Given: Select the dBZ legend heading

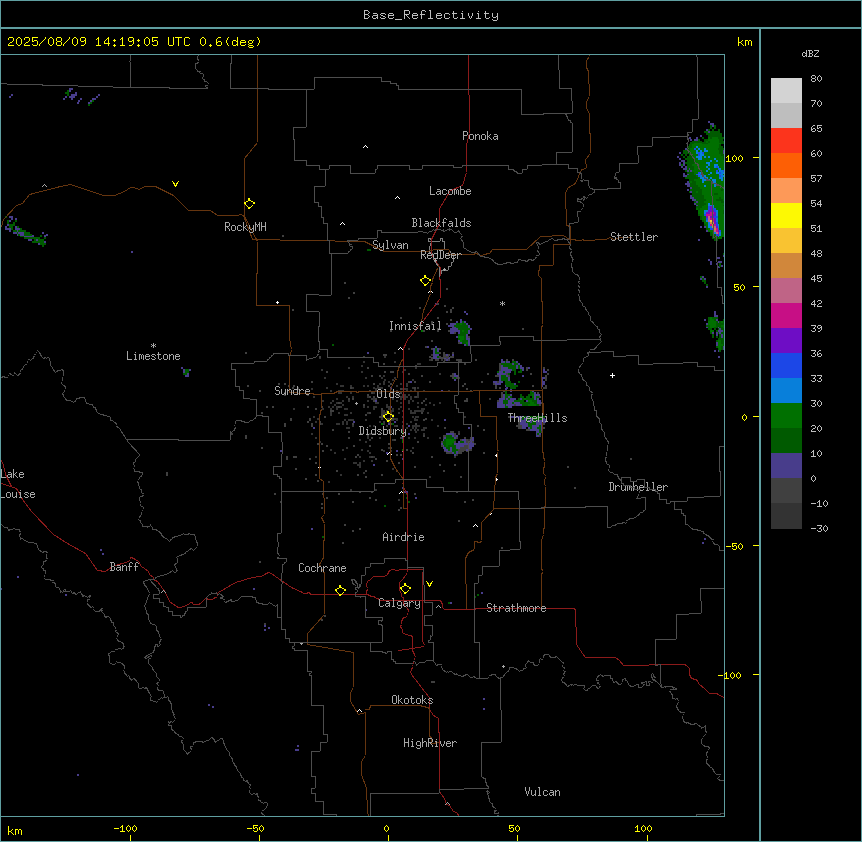Looking at the screenshot, I should pos(810,53).
